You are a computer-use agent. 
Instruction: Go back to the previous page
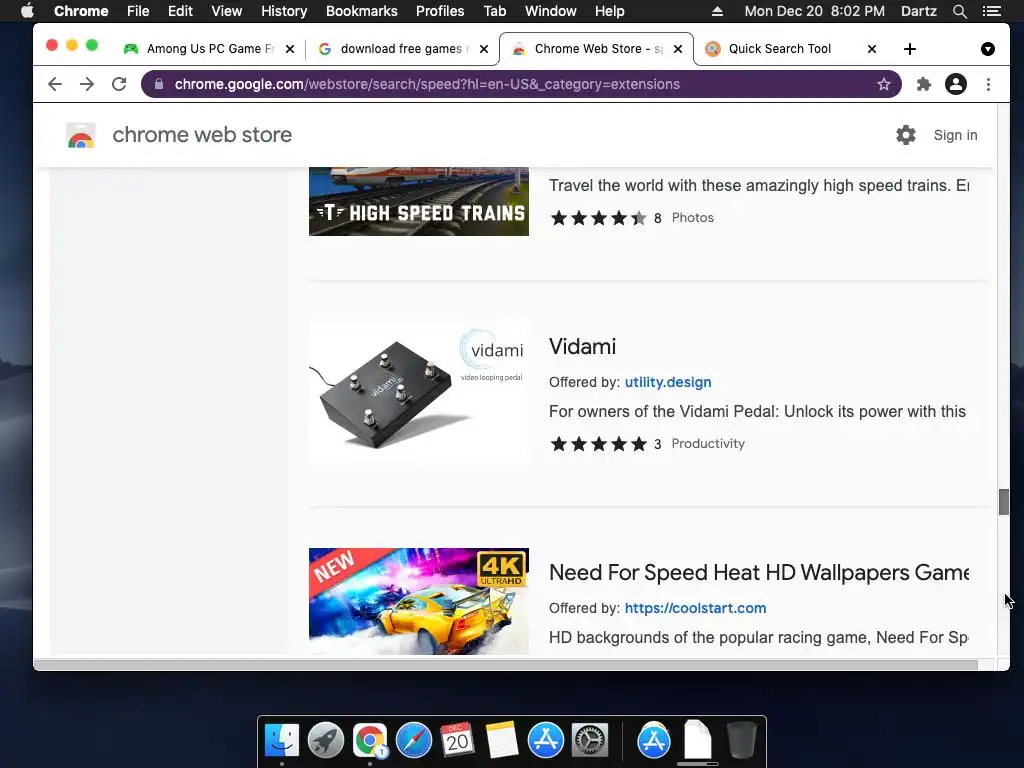(x=55, y=84)
